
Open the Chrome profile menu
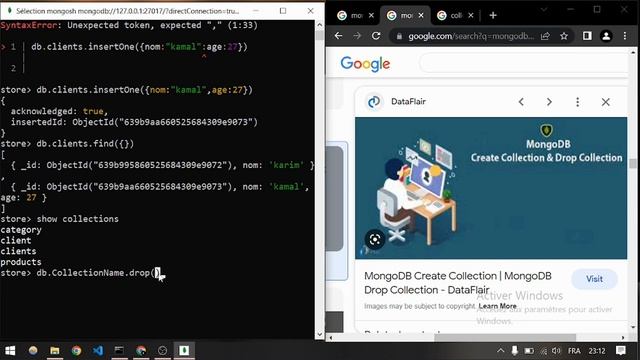click(606, 36)
